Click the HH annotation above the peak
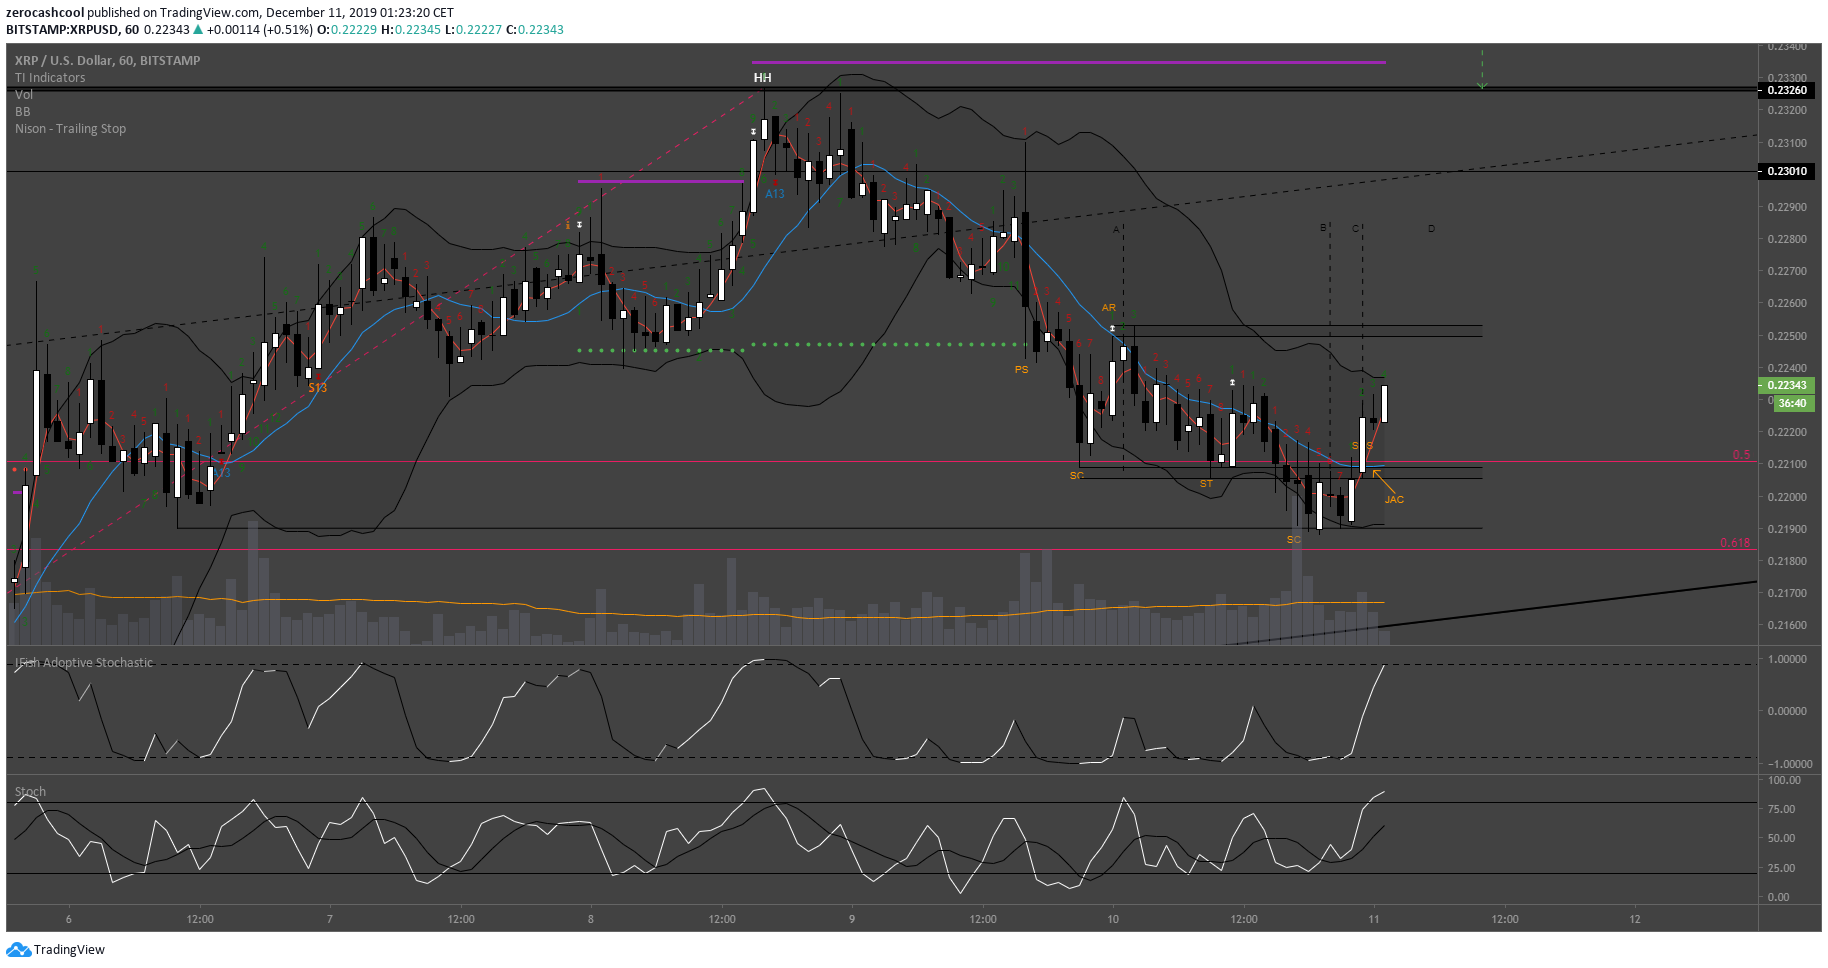Viewport: 1828px width, 968px height. pyautogui.click(x=762, y=78)
